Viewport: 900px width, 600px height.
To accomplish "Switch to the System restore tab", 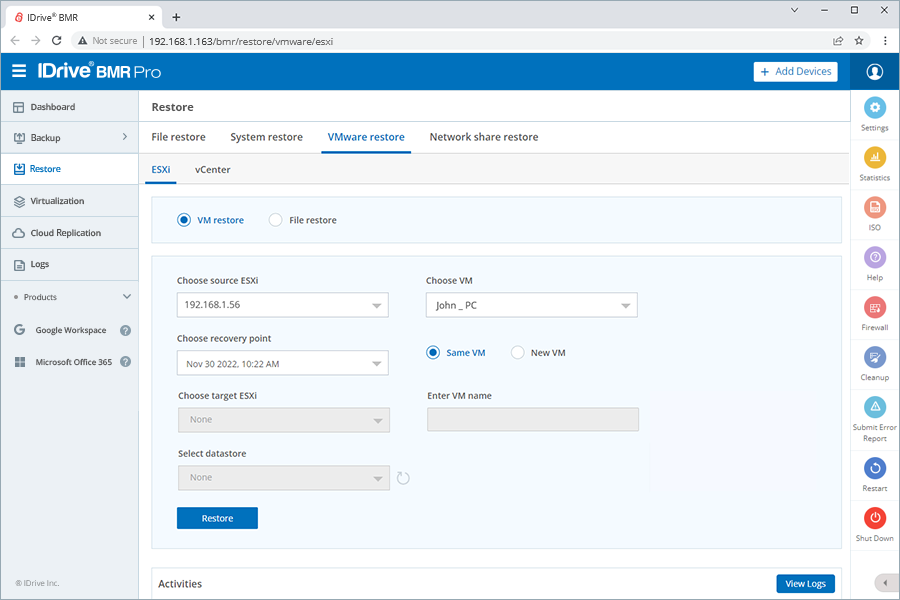I will coord(266,137).
